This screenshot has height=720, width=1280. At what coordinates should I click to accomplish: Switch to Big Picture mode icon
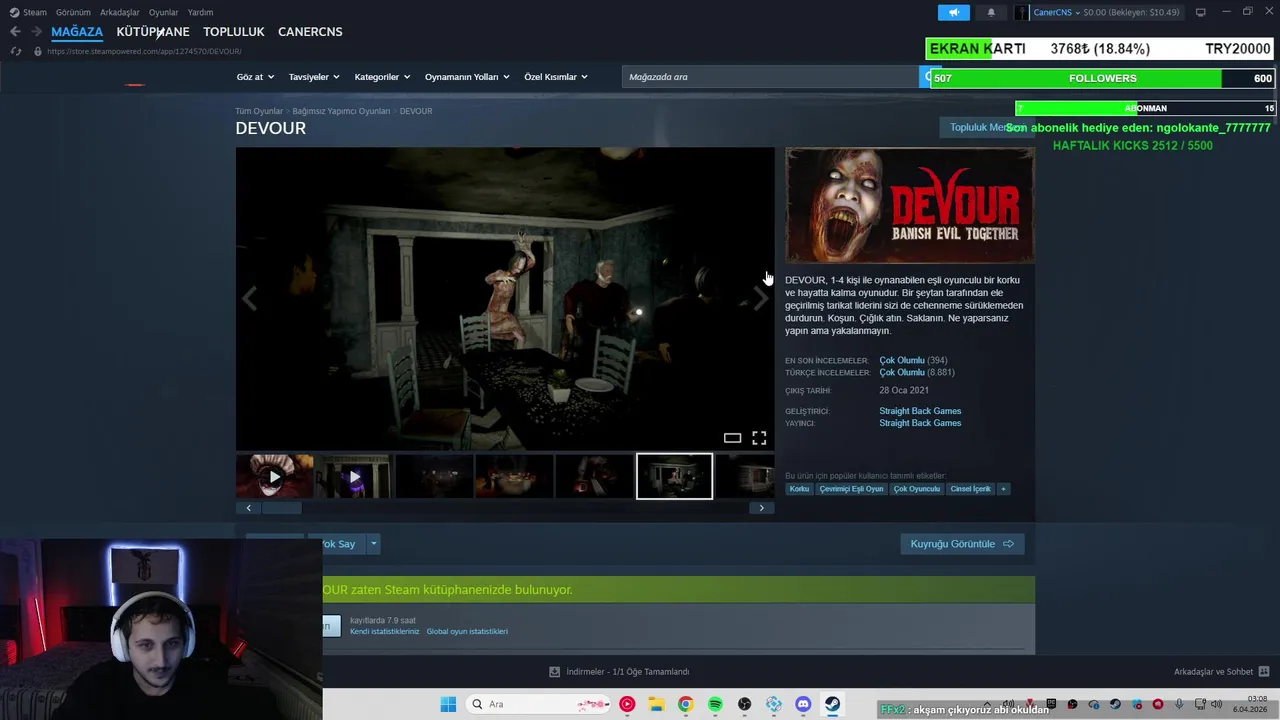[1200, 12]
